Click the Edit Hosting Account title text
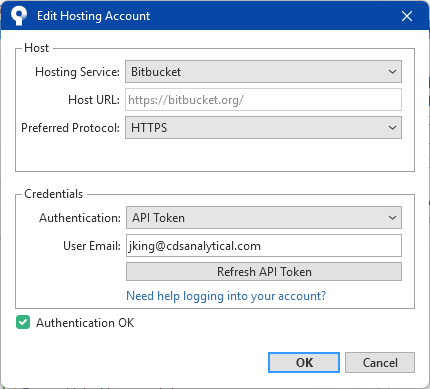430x389 pixels. [93, 16]
